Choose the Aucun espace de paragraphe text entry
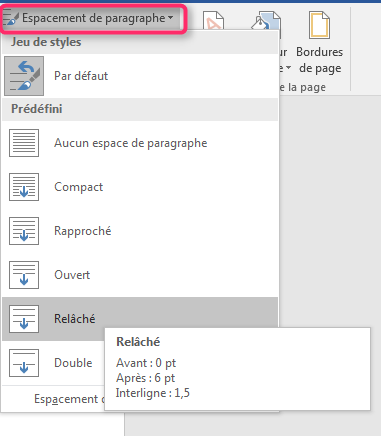This screenshot has height=436, width=381. point(131,143)
